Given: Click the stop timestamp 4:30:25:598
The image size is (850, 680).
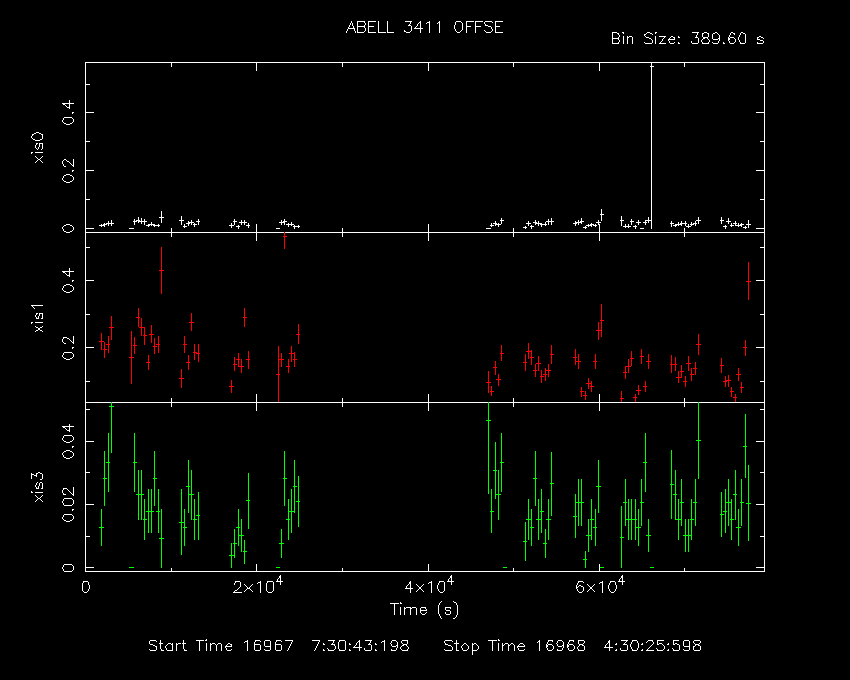Looking at the screenshot, I should 653,646.
